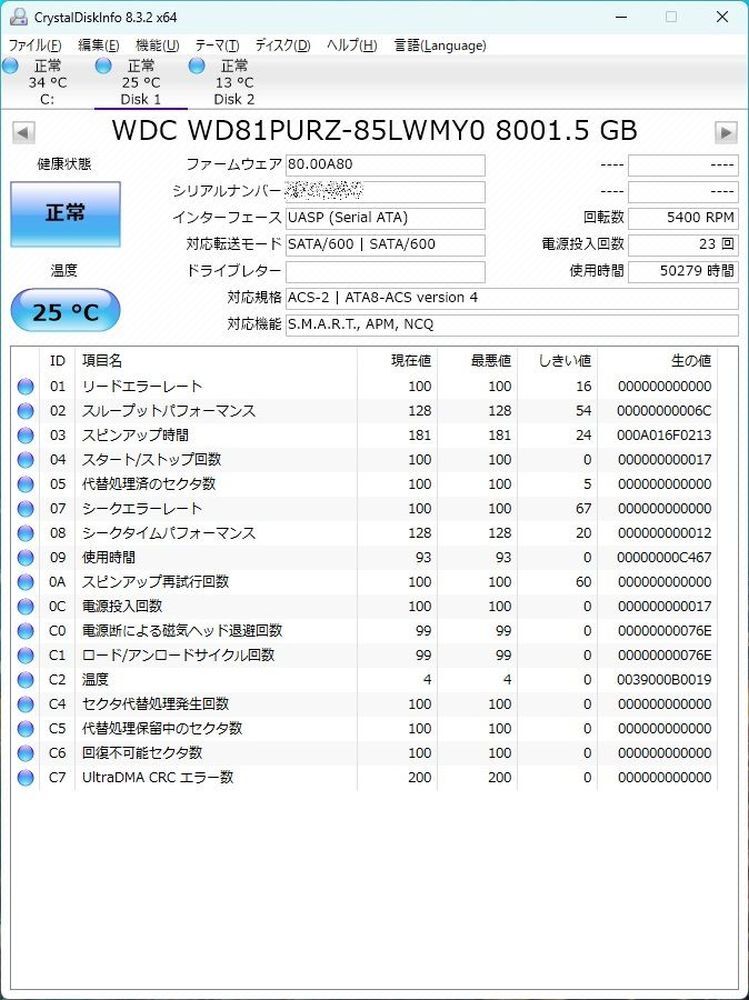The height and width of the screenshot is (1000, 749).
Task: Click the Disk 2 blue status orb
Action: [x=197, y=65]
